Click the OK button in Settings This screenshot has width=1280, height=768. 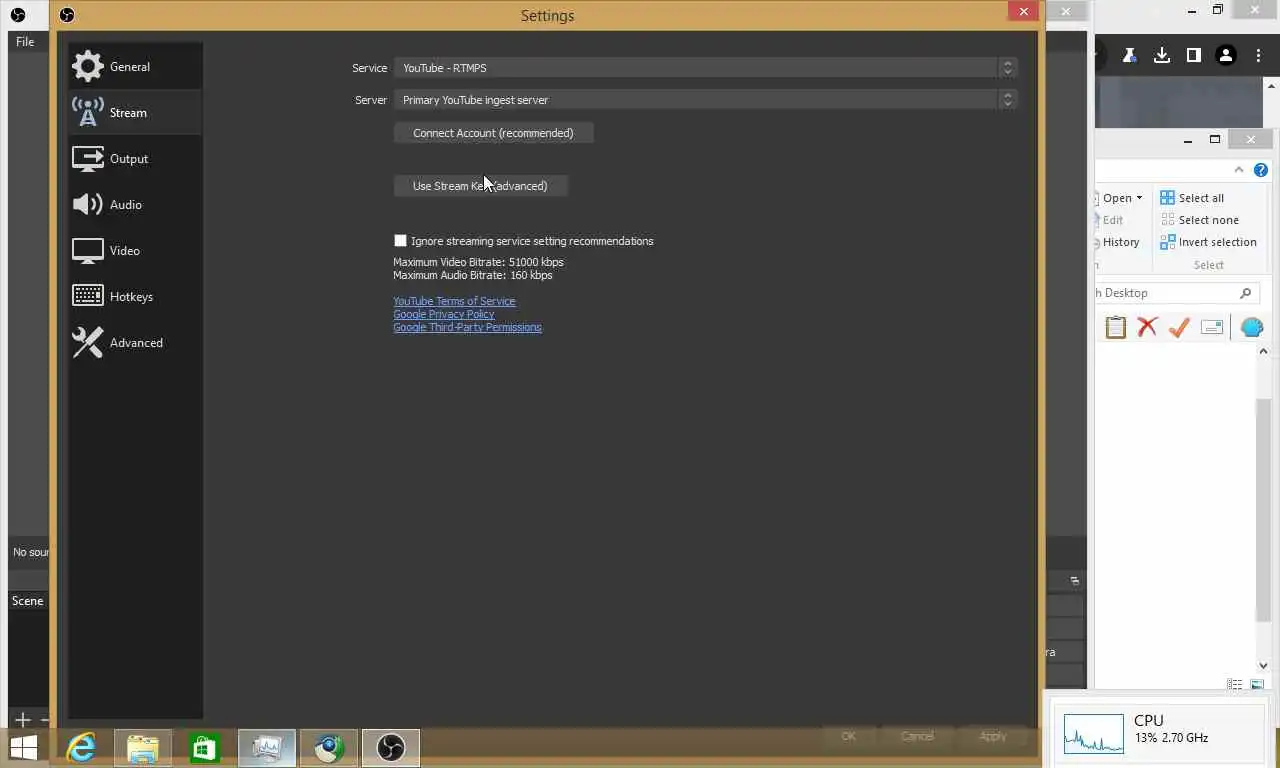tap(848, 736)
